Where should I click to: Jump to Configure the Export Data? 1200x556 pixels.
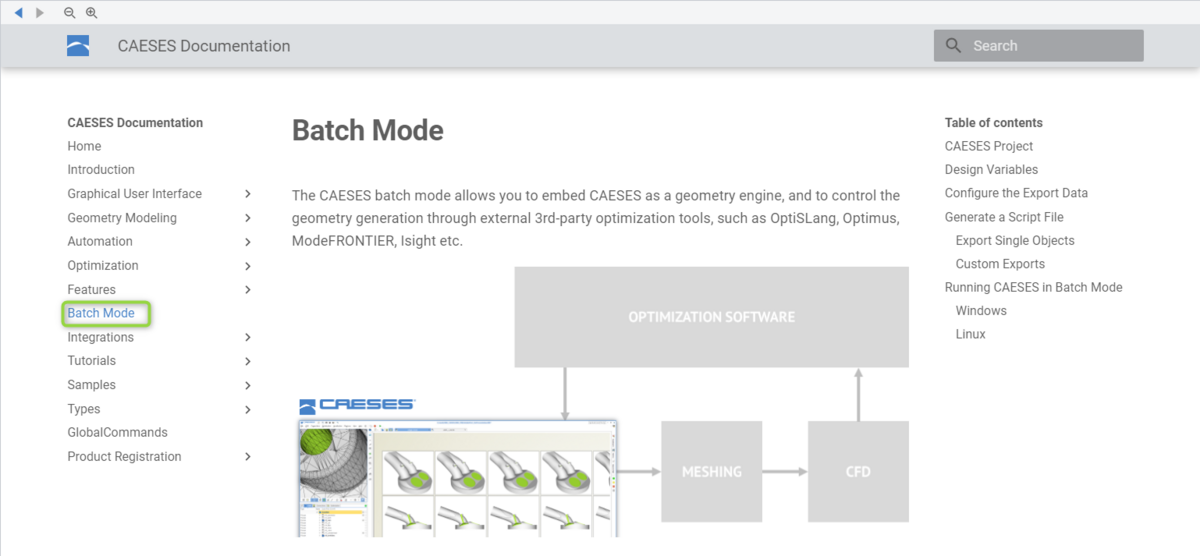tap(1016, 193)
